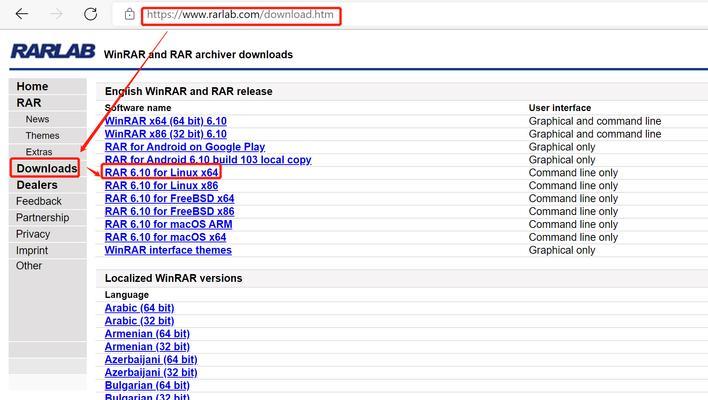Click the 'User interface' column header
This screenshot has width=708, height=400.
(x=560, y=108)
